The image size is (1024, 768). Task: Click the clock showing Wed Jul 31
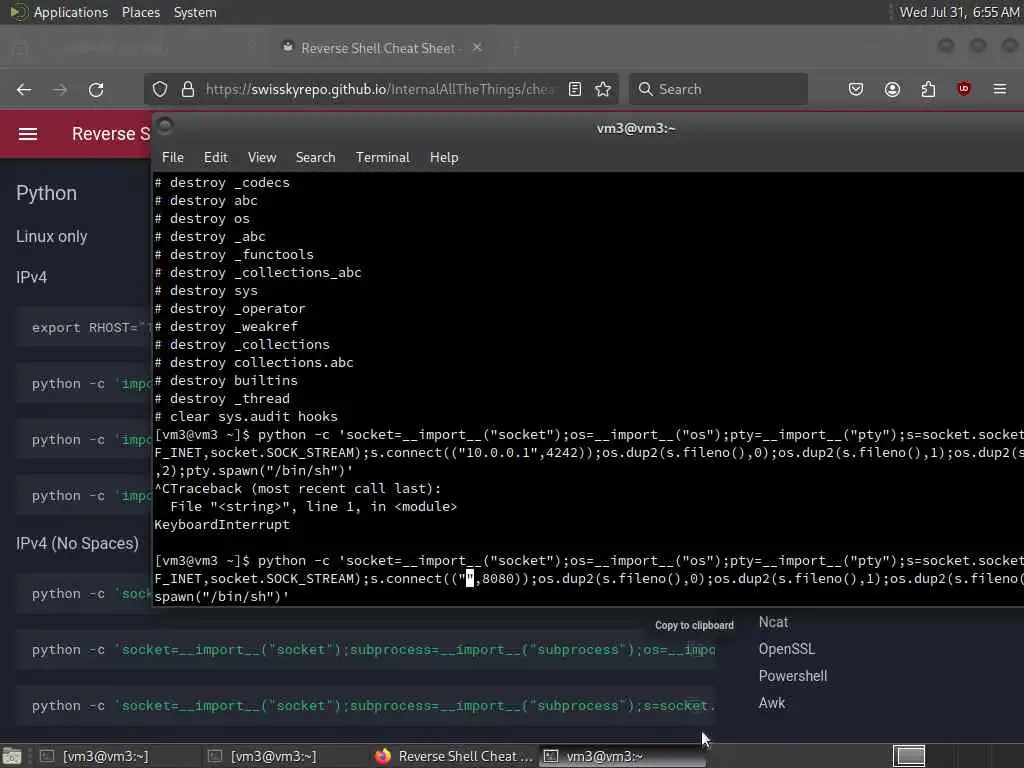point(959,12)
